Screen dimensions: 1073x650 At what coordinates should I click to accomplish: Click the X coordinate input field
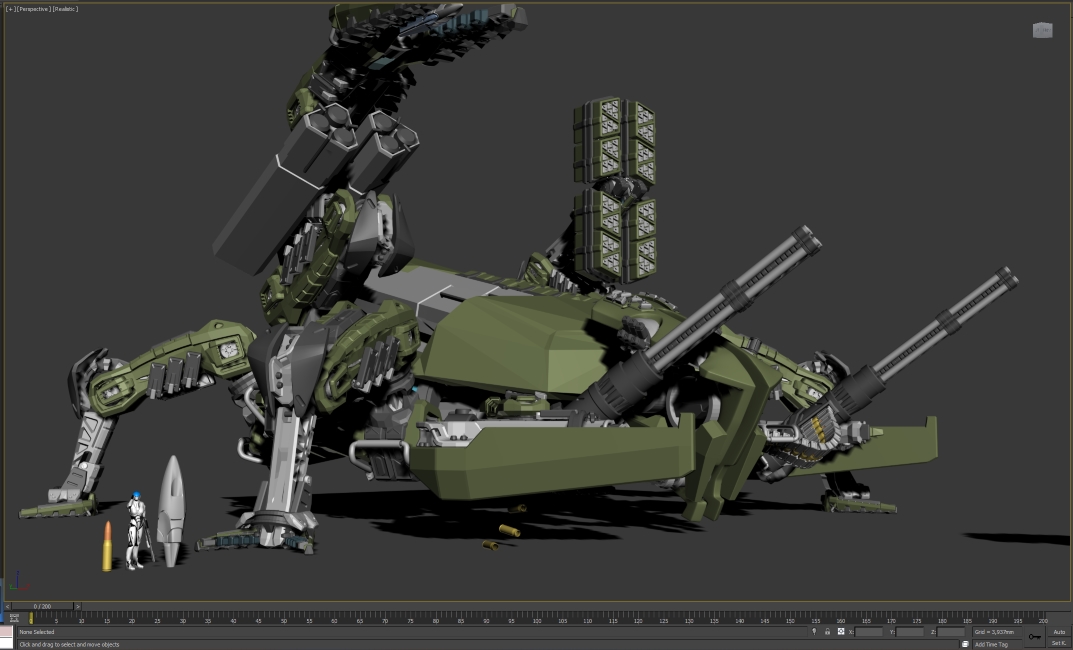(x=869, y=632)
